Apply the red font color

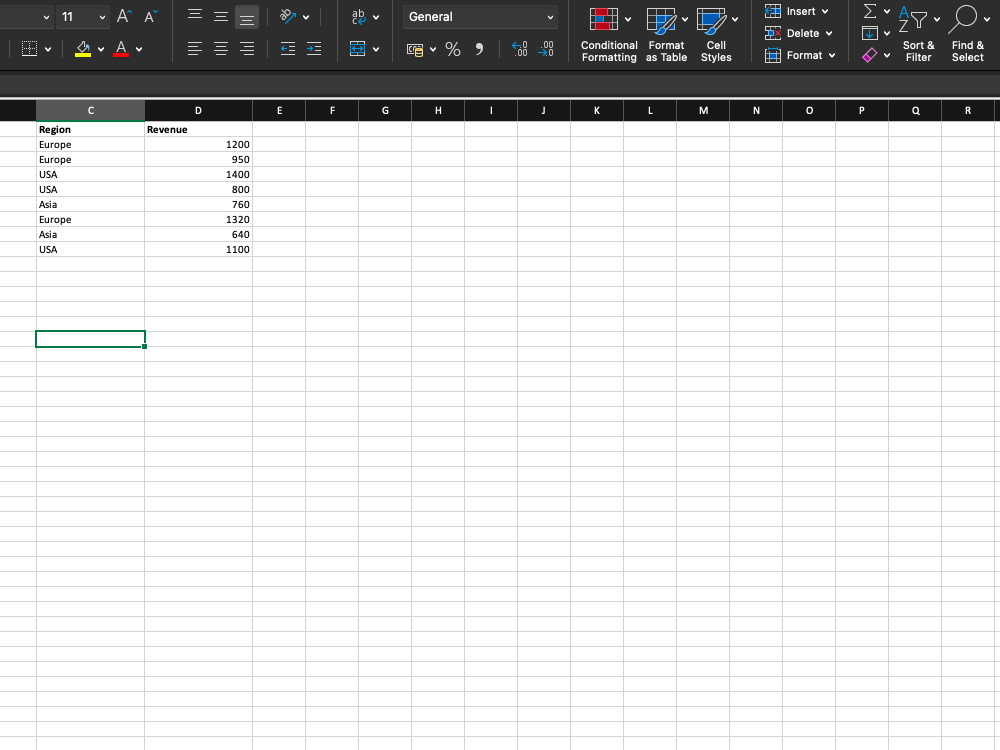[x=121, y=48]
